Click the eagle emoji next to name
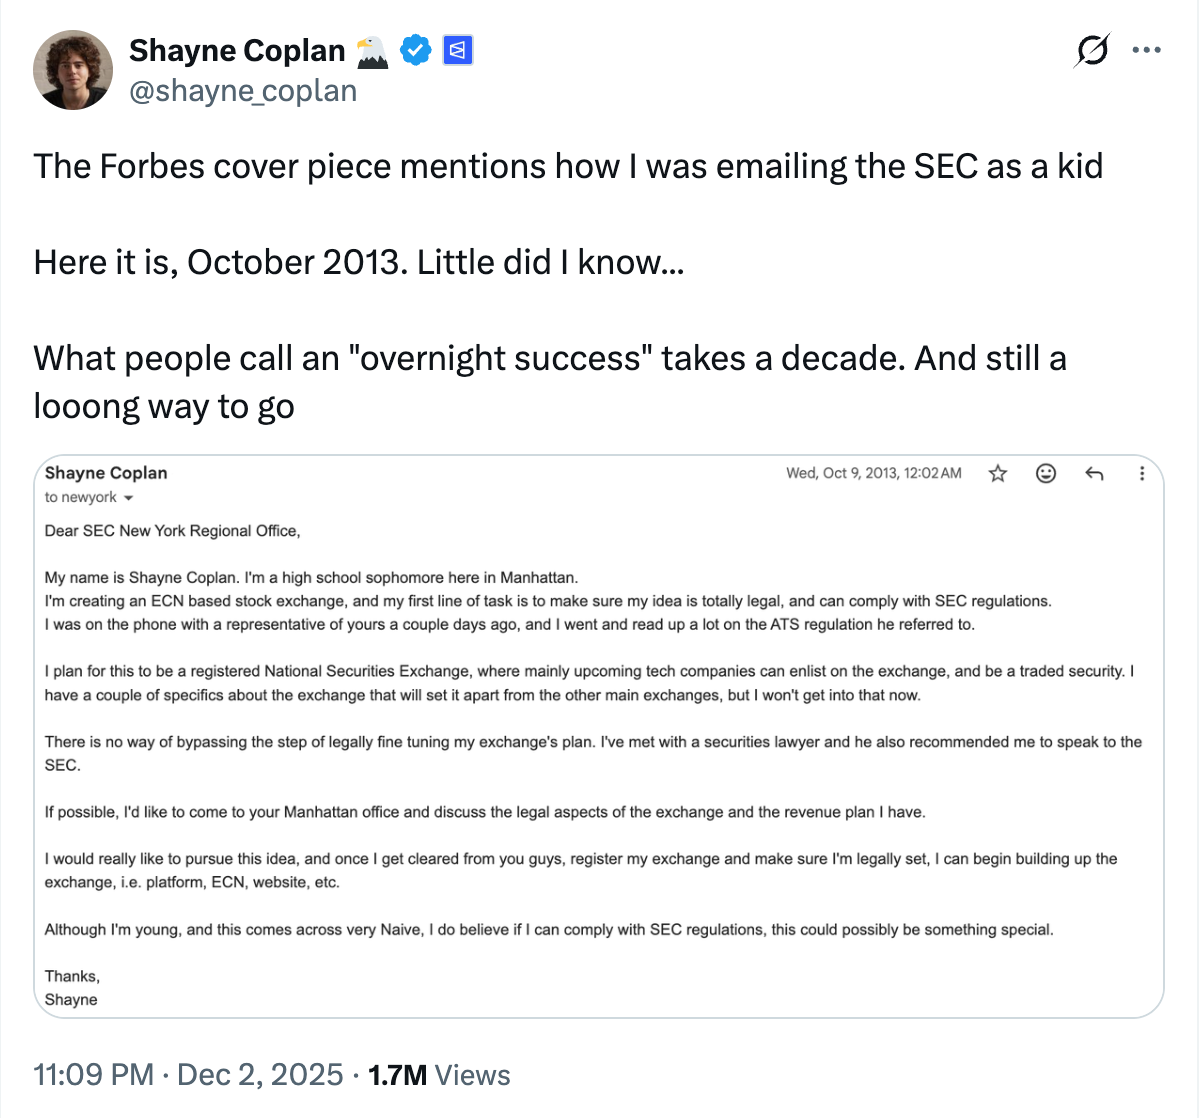 click(372, 50)
